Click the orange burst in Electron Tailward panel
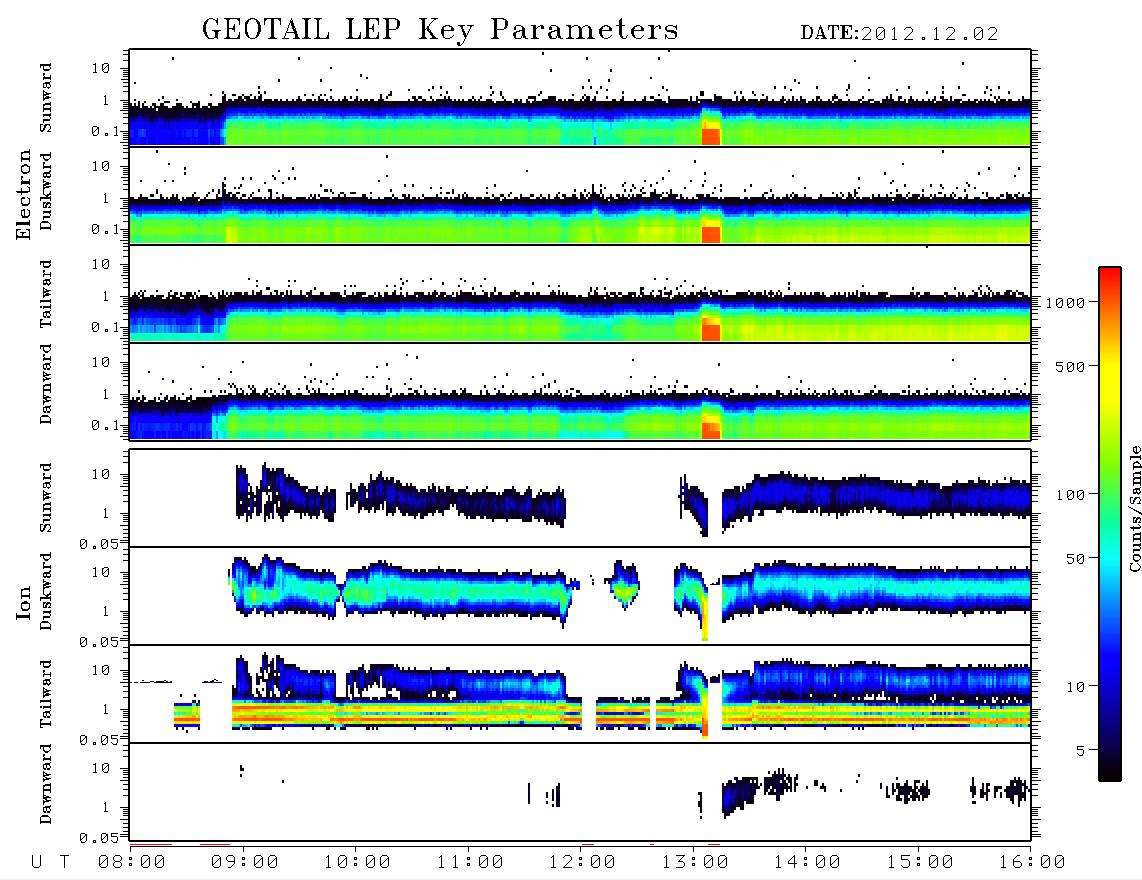Image resolution: width=1142 pixels, height=880 pixels. coord(711,331)
